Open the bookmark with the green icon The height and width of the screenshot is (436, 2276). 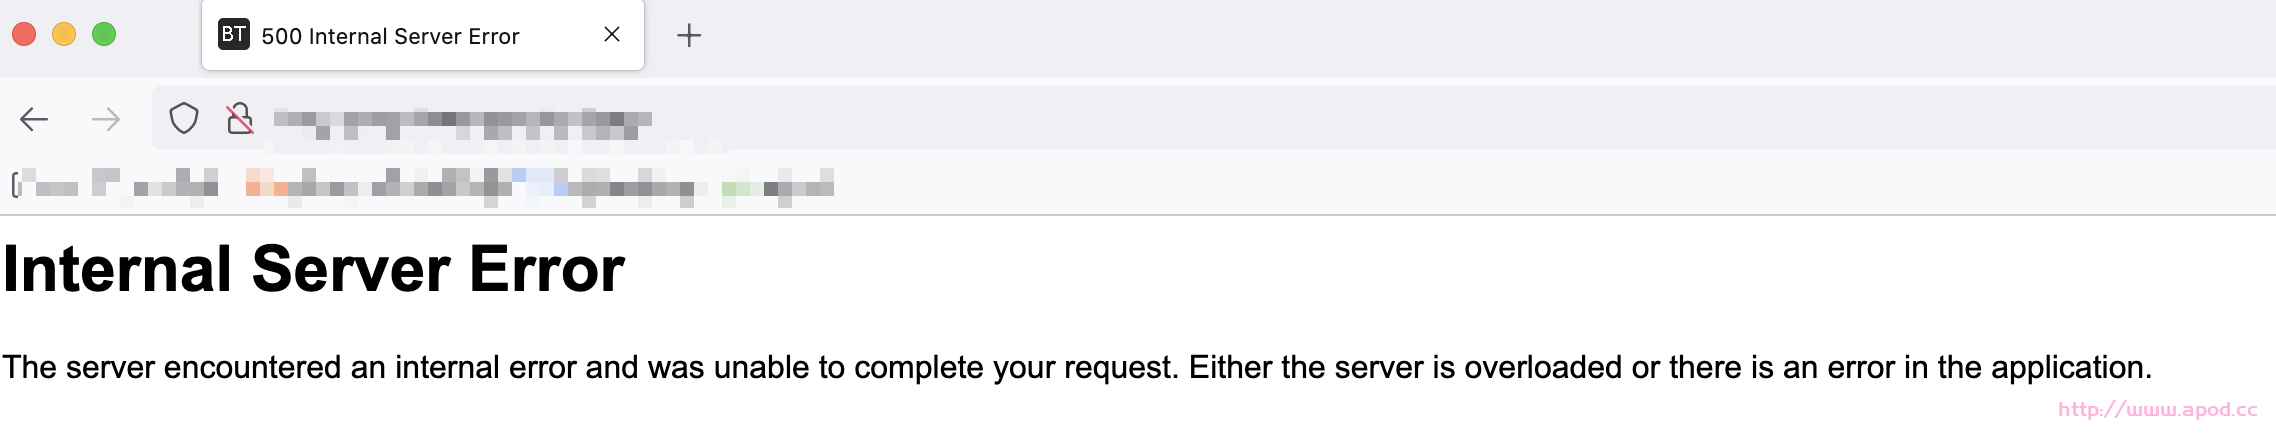[777, 186]
